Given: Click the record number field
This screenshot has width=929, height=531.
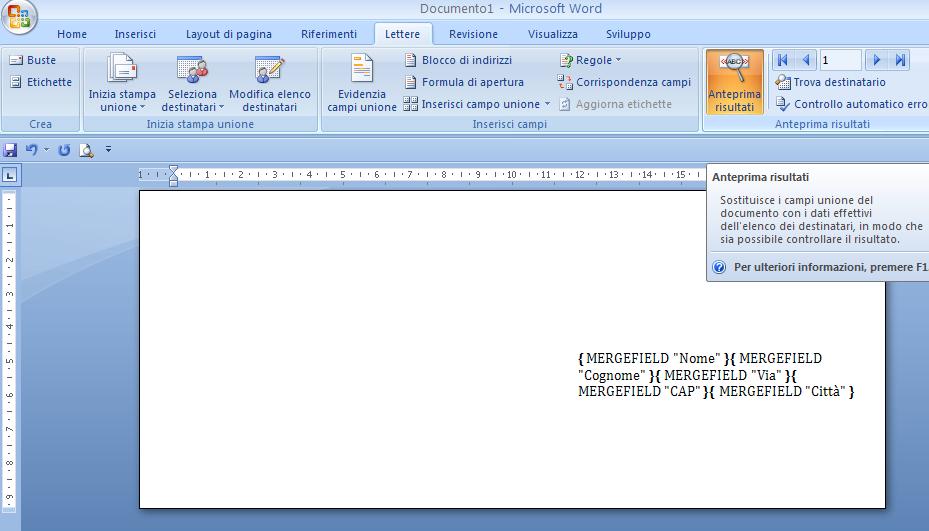Looking at the screenshot, I should (840, 60).
